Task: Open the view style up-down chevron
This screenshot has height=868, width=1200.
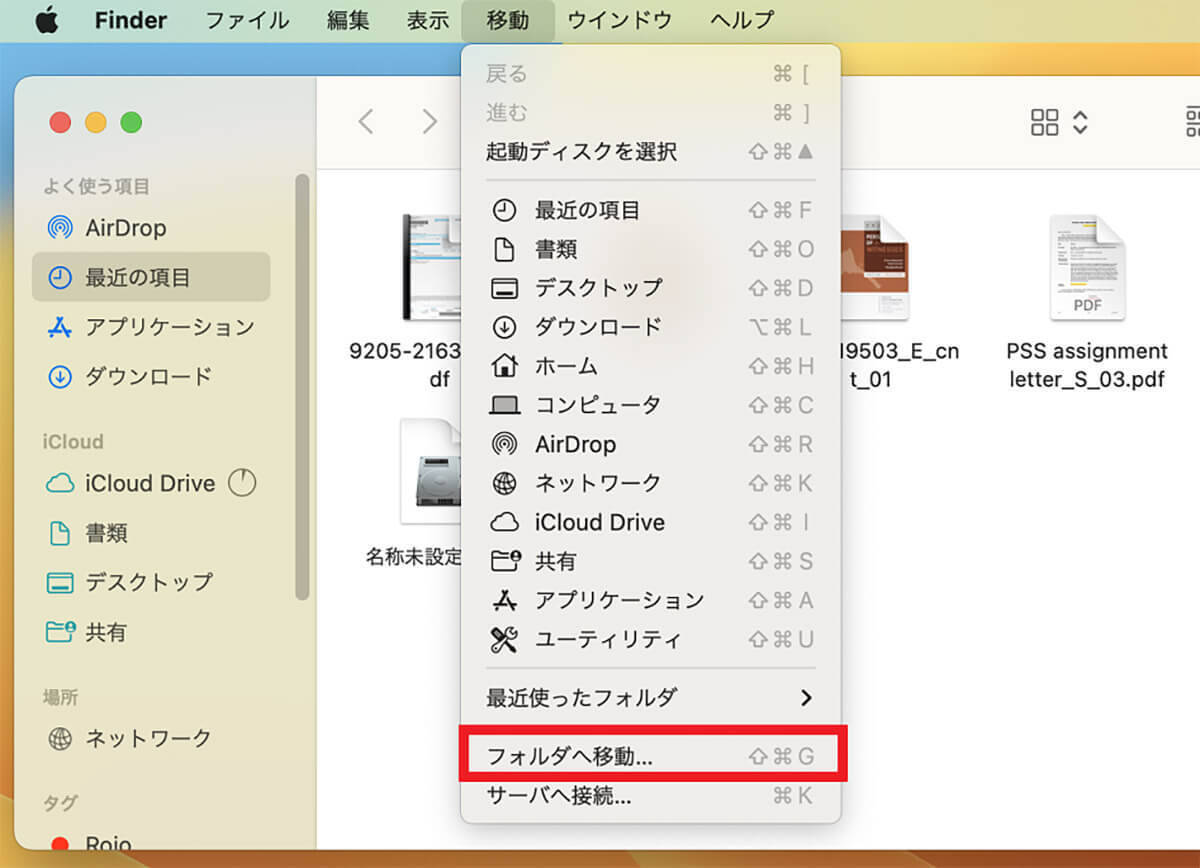Action: 1080,122
